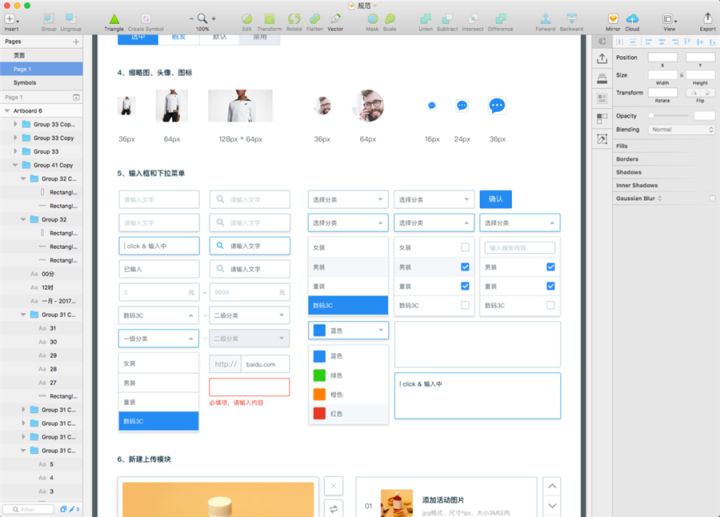Toggle the Gaussian Blur checkbox

tap(712, 198)
